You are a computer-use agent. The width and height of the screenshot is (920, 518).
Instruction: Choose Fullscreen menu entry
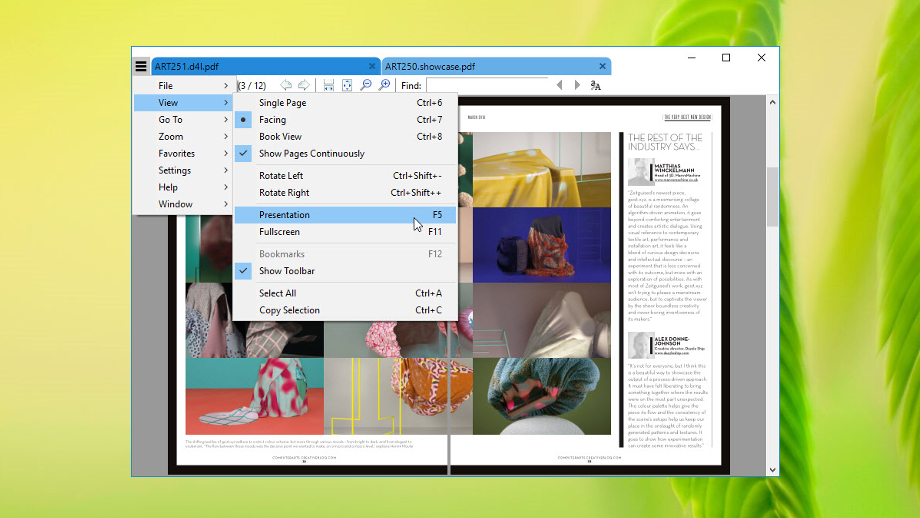pos(345,232)
